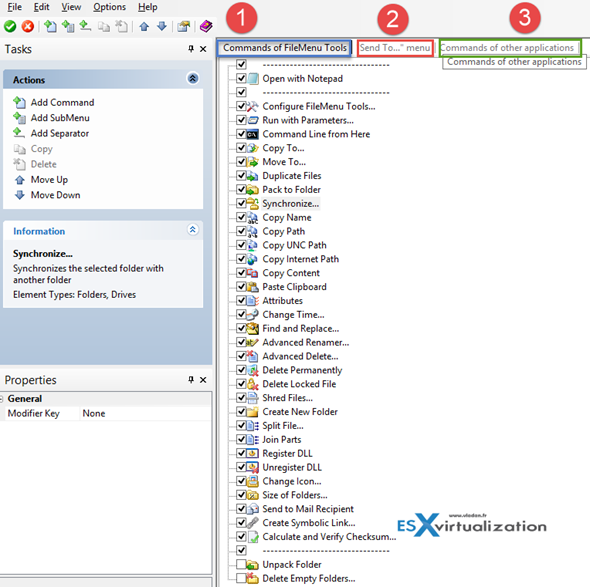
Task: Click the Create New Folder icon
Action: click(253, 412)
